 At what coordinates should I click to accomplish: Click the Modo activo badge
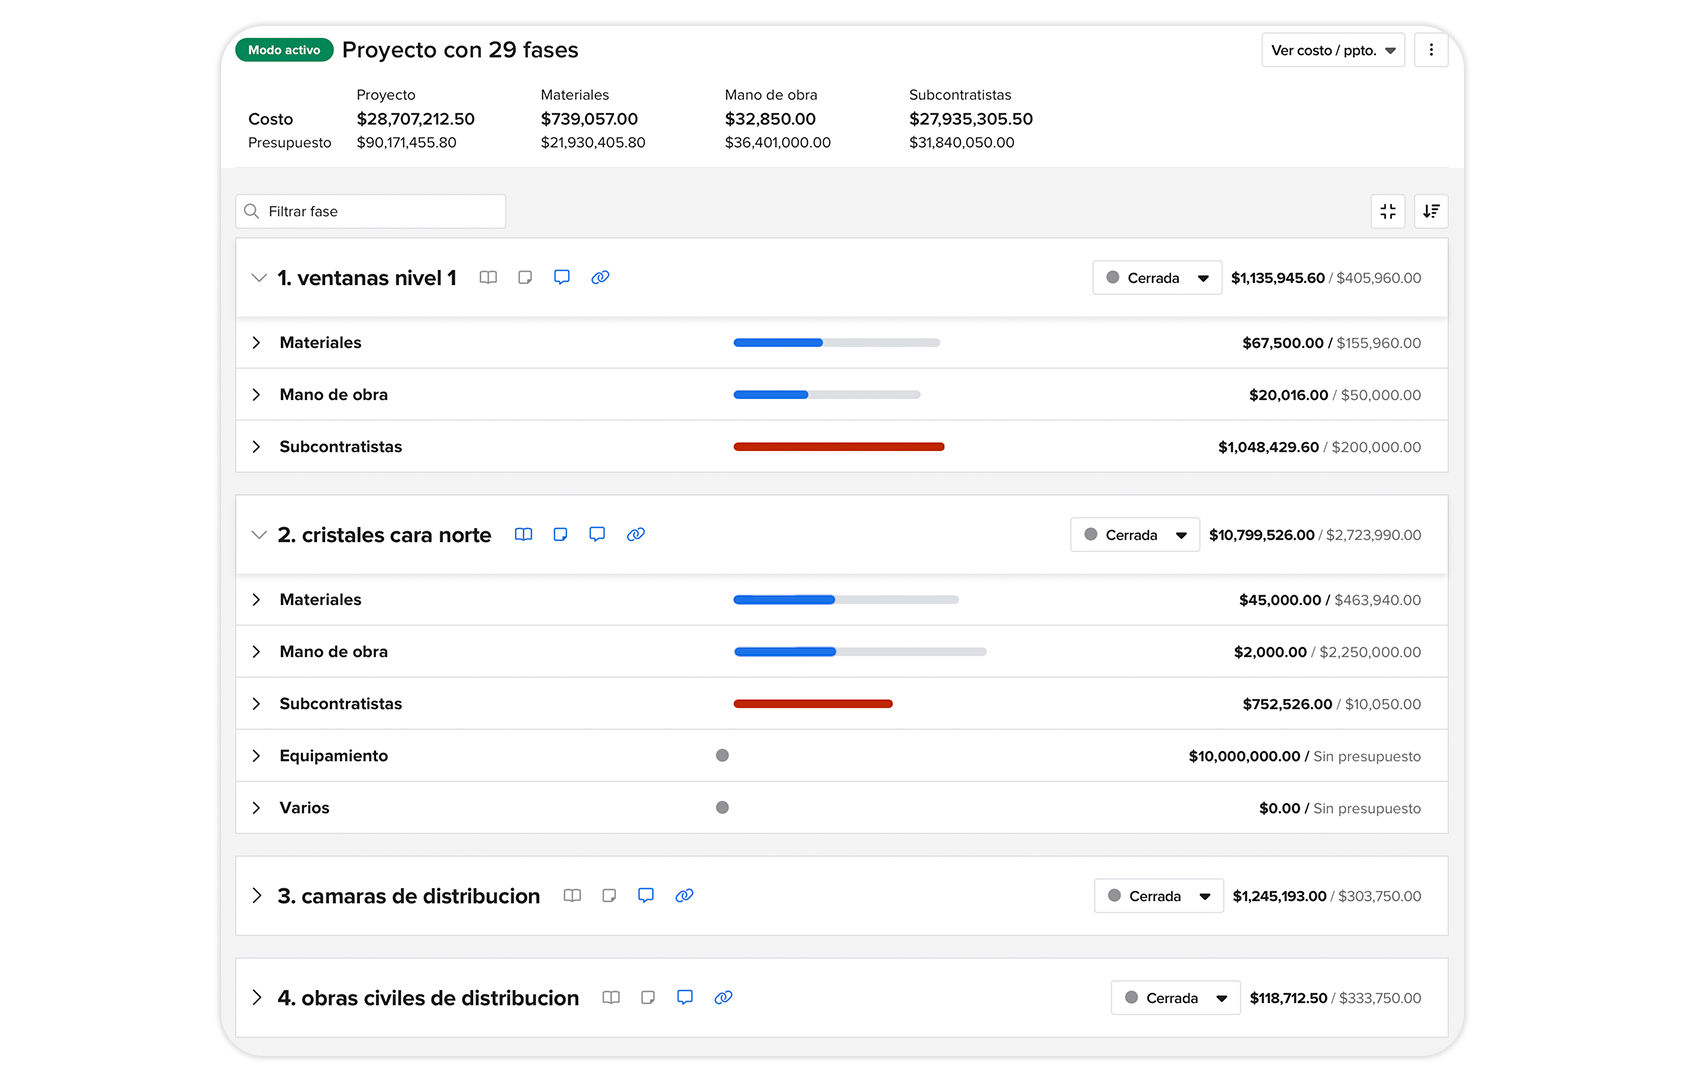(284, 49)
